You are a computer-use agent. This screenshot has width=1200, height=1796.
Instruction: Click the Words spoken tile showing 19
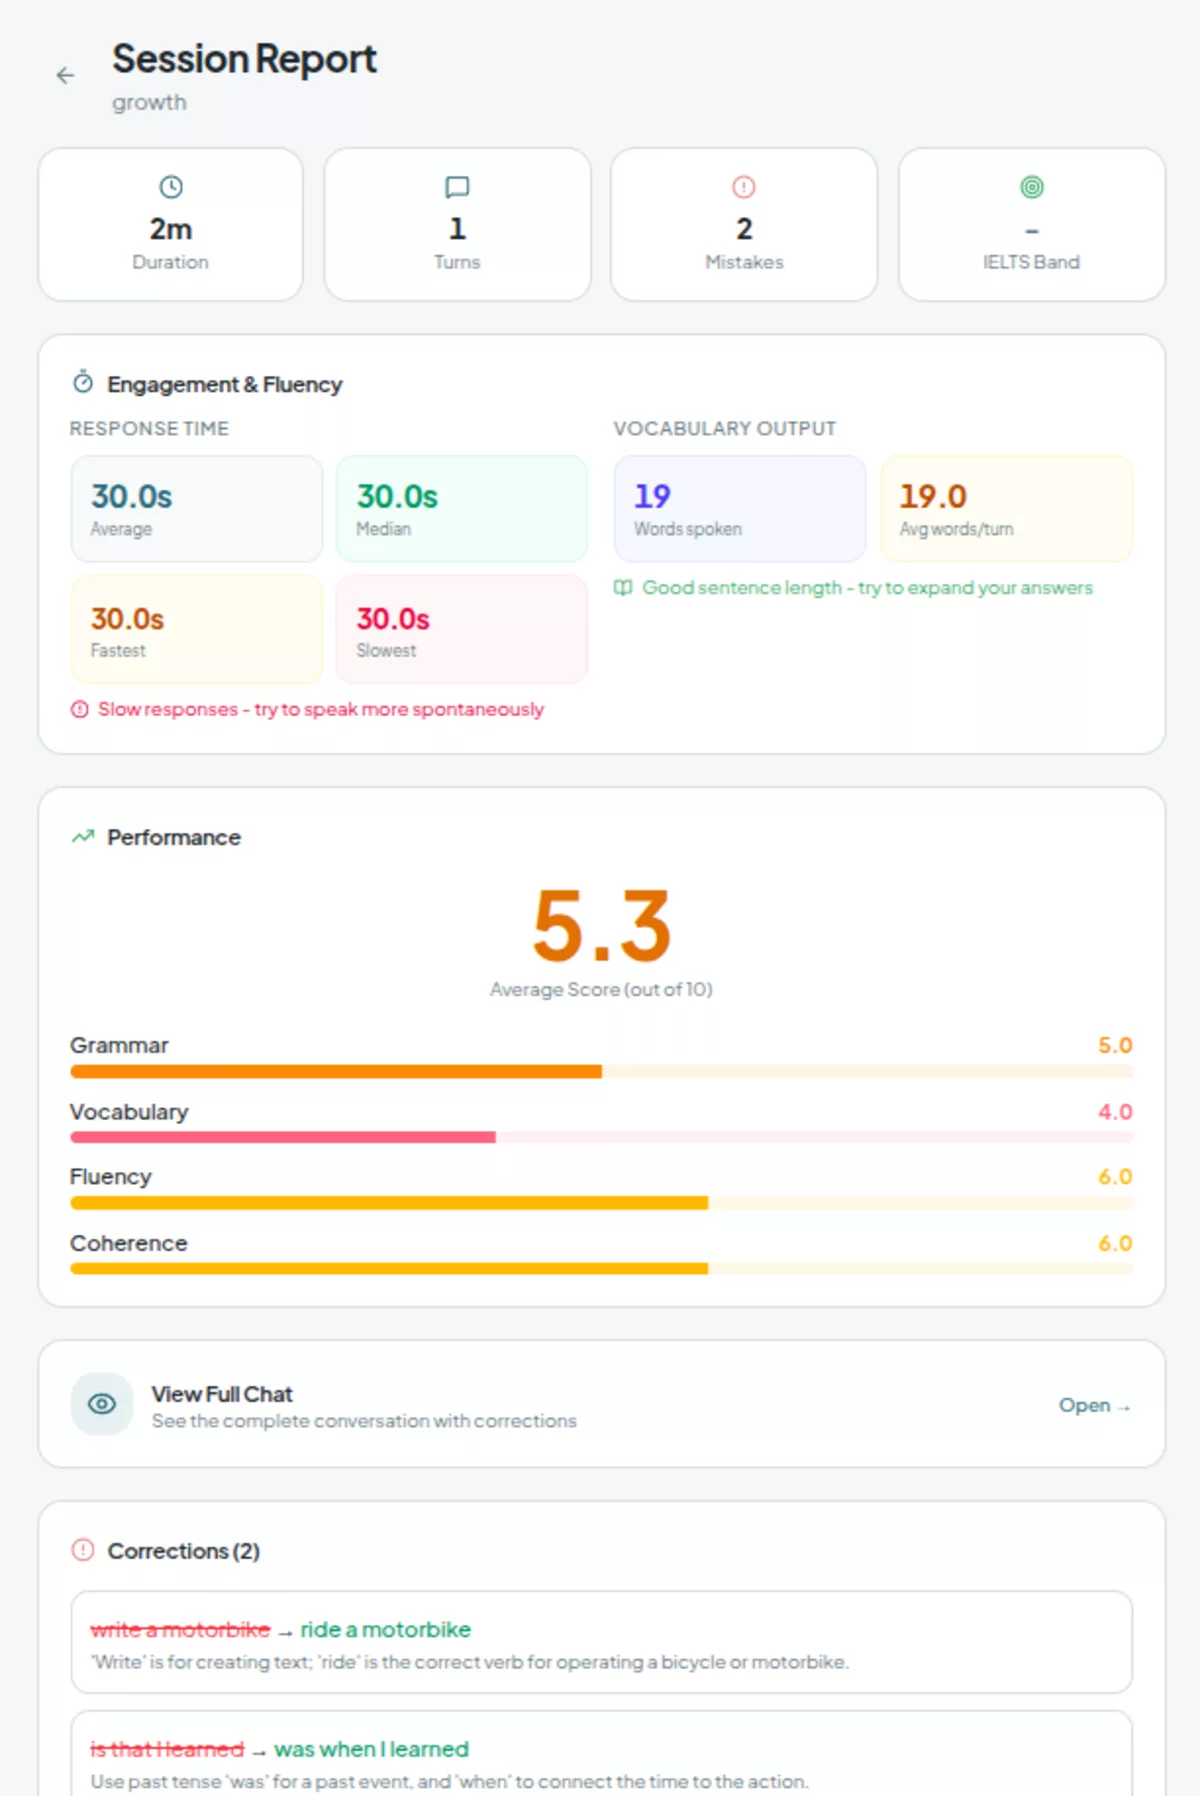[x=740, y=509]
